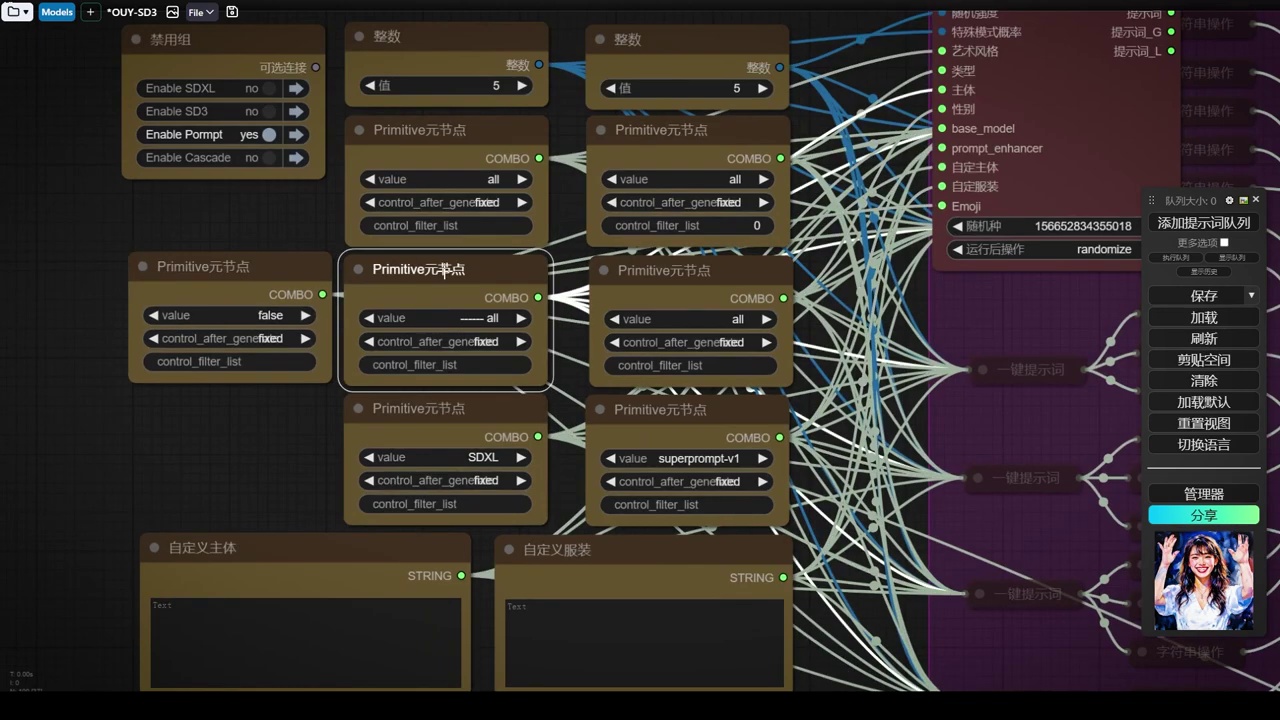The height and width of the screenshot is (720, 1280).
Task: Click the Emoji input port
Action: pyautogui.click(x=942, y=206)
